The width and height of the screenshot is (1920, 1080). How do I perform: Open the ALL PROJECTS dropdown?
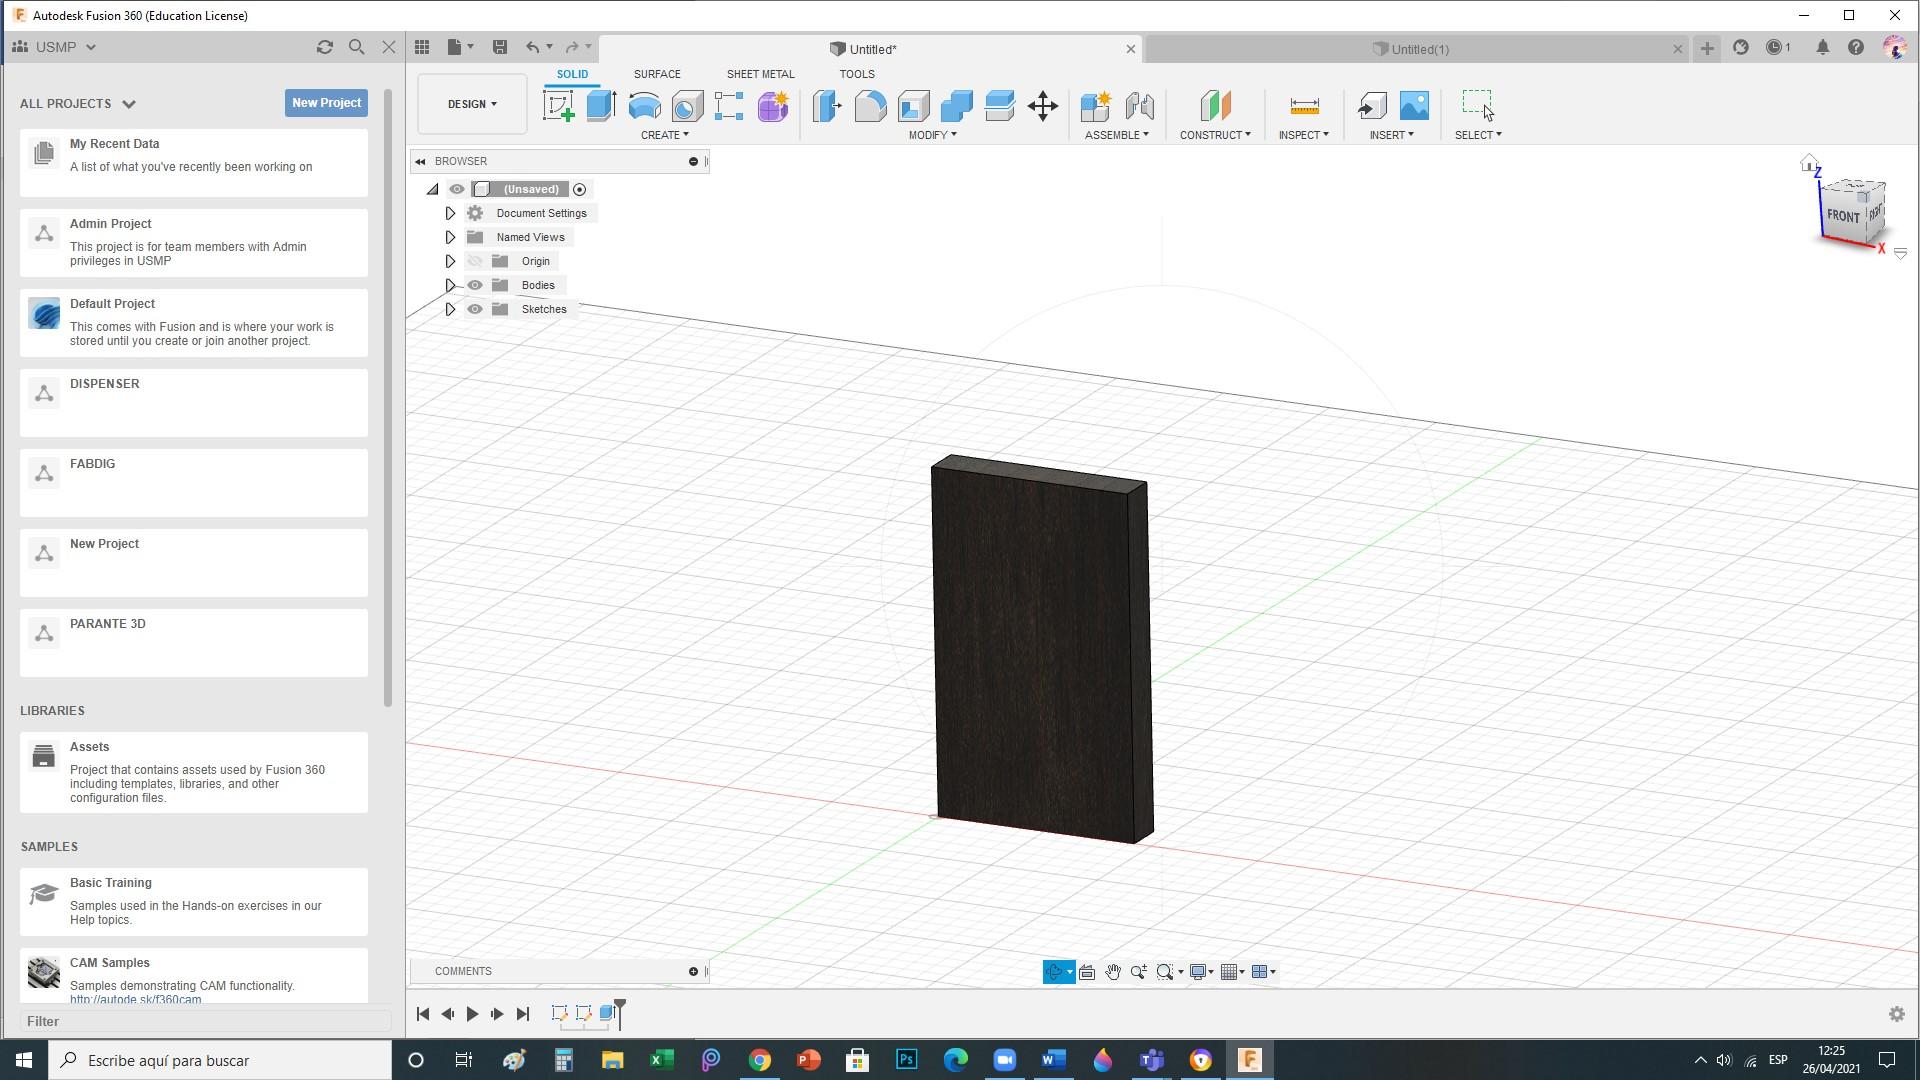tap(77, 104)
